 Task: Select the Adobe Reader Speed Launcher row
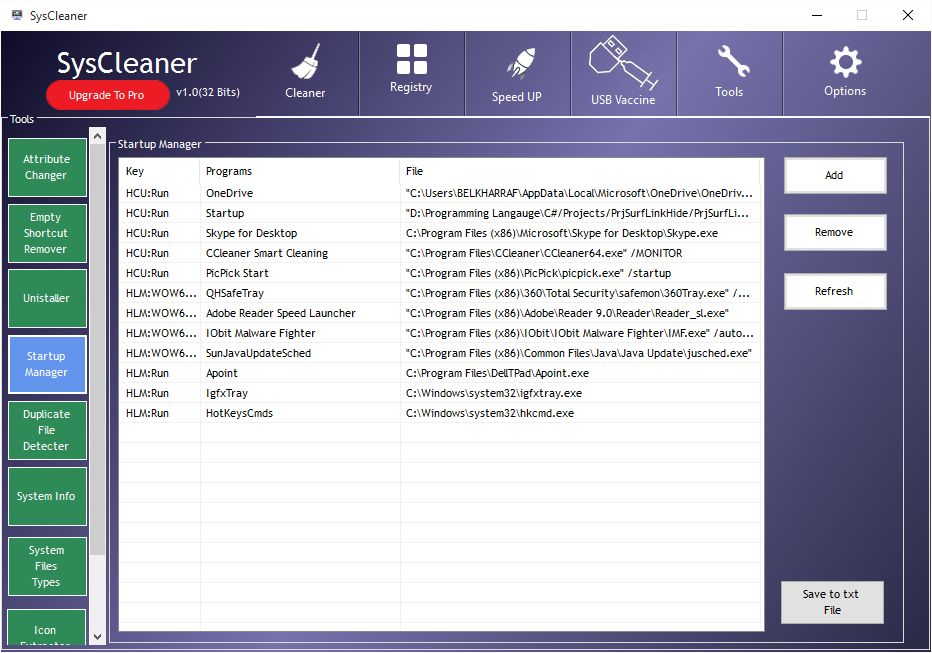click(x=440, y=313)
